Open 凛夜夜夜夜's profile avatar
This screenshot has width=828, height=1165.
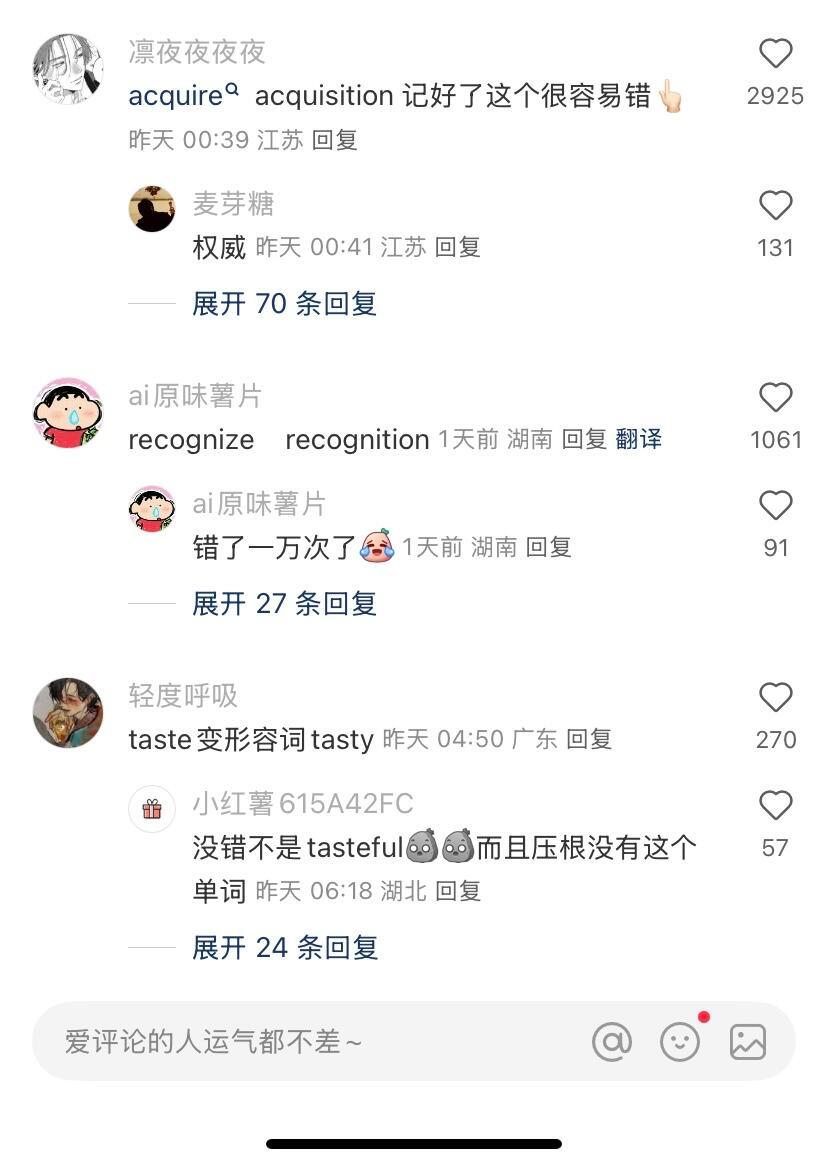(68, 68)
